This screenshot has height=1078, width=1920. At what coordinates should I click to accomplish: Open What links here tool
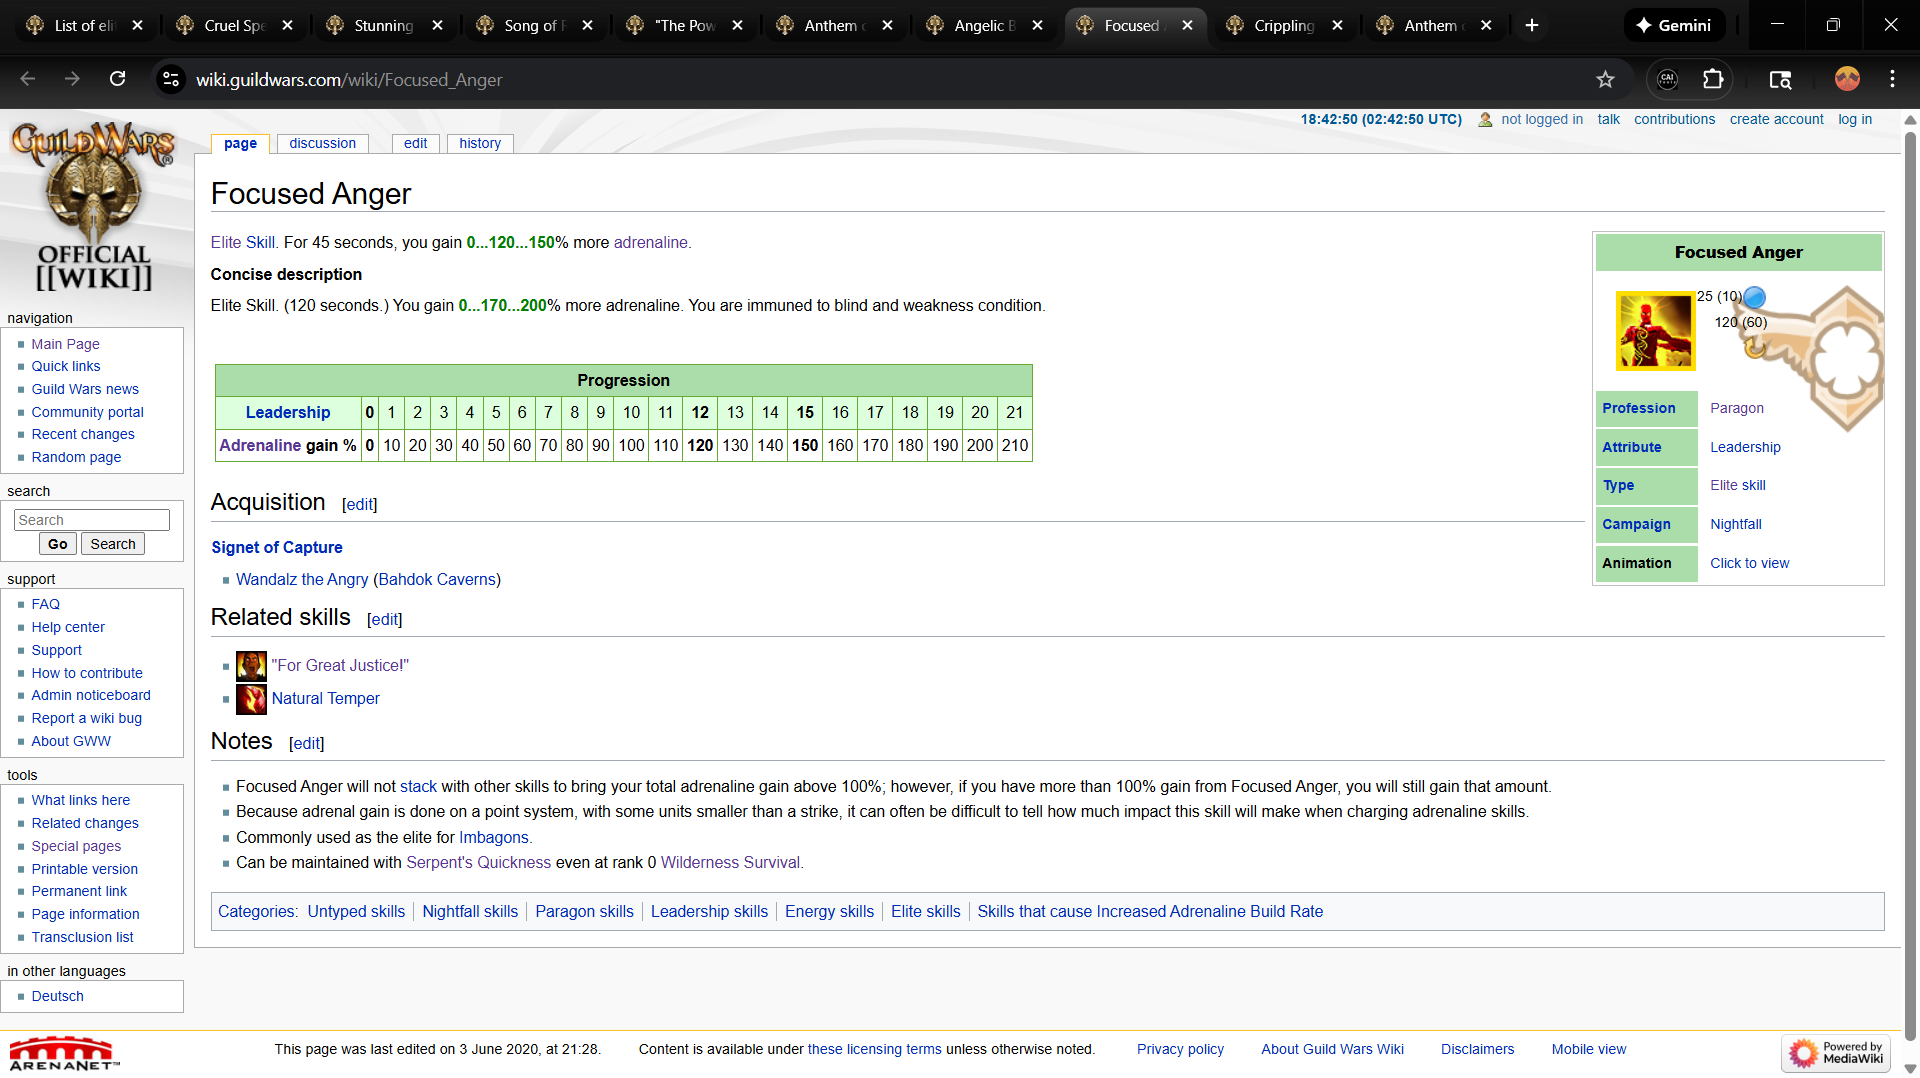(x=80, y=801)
